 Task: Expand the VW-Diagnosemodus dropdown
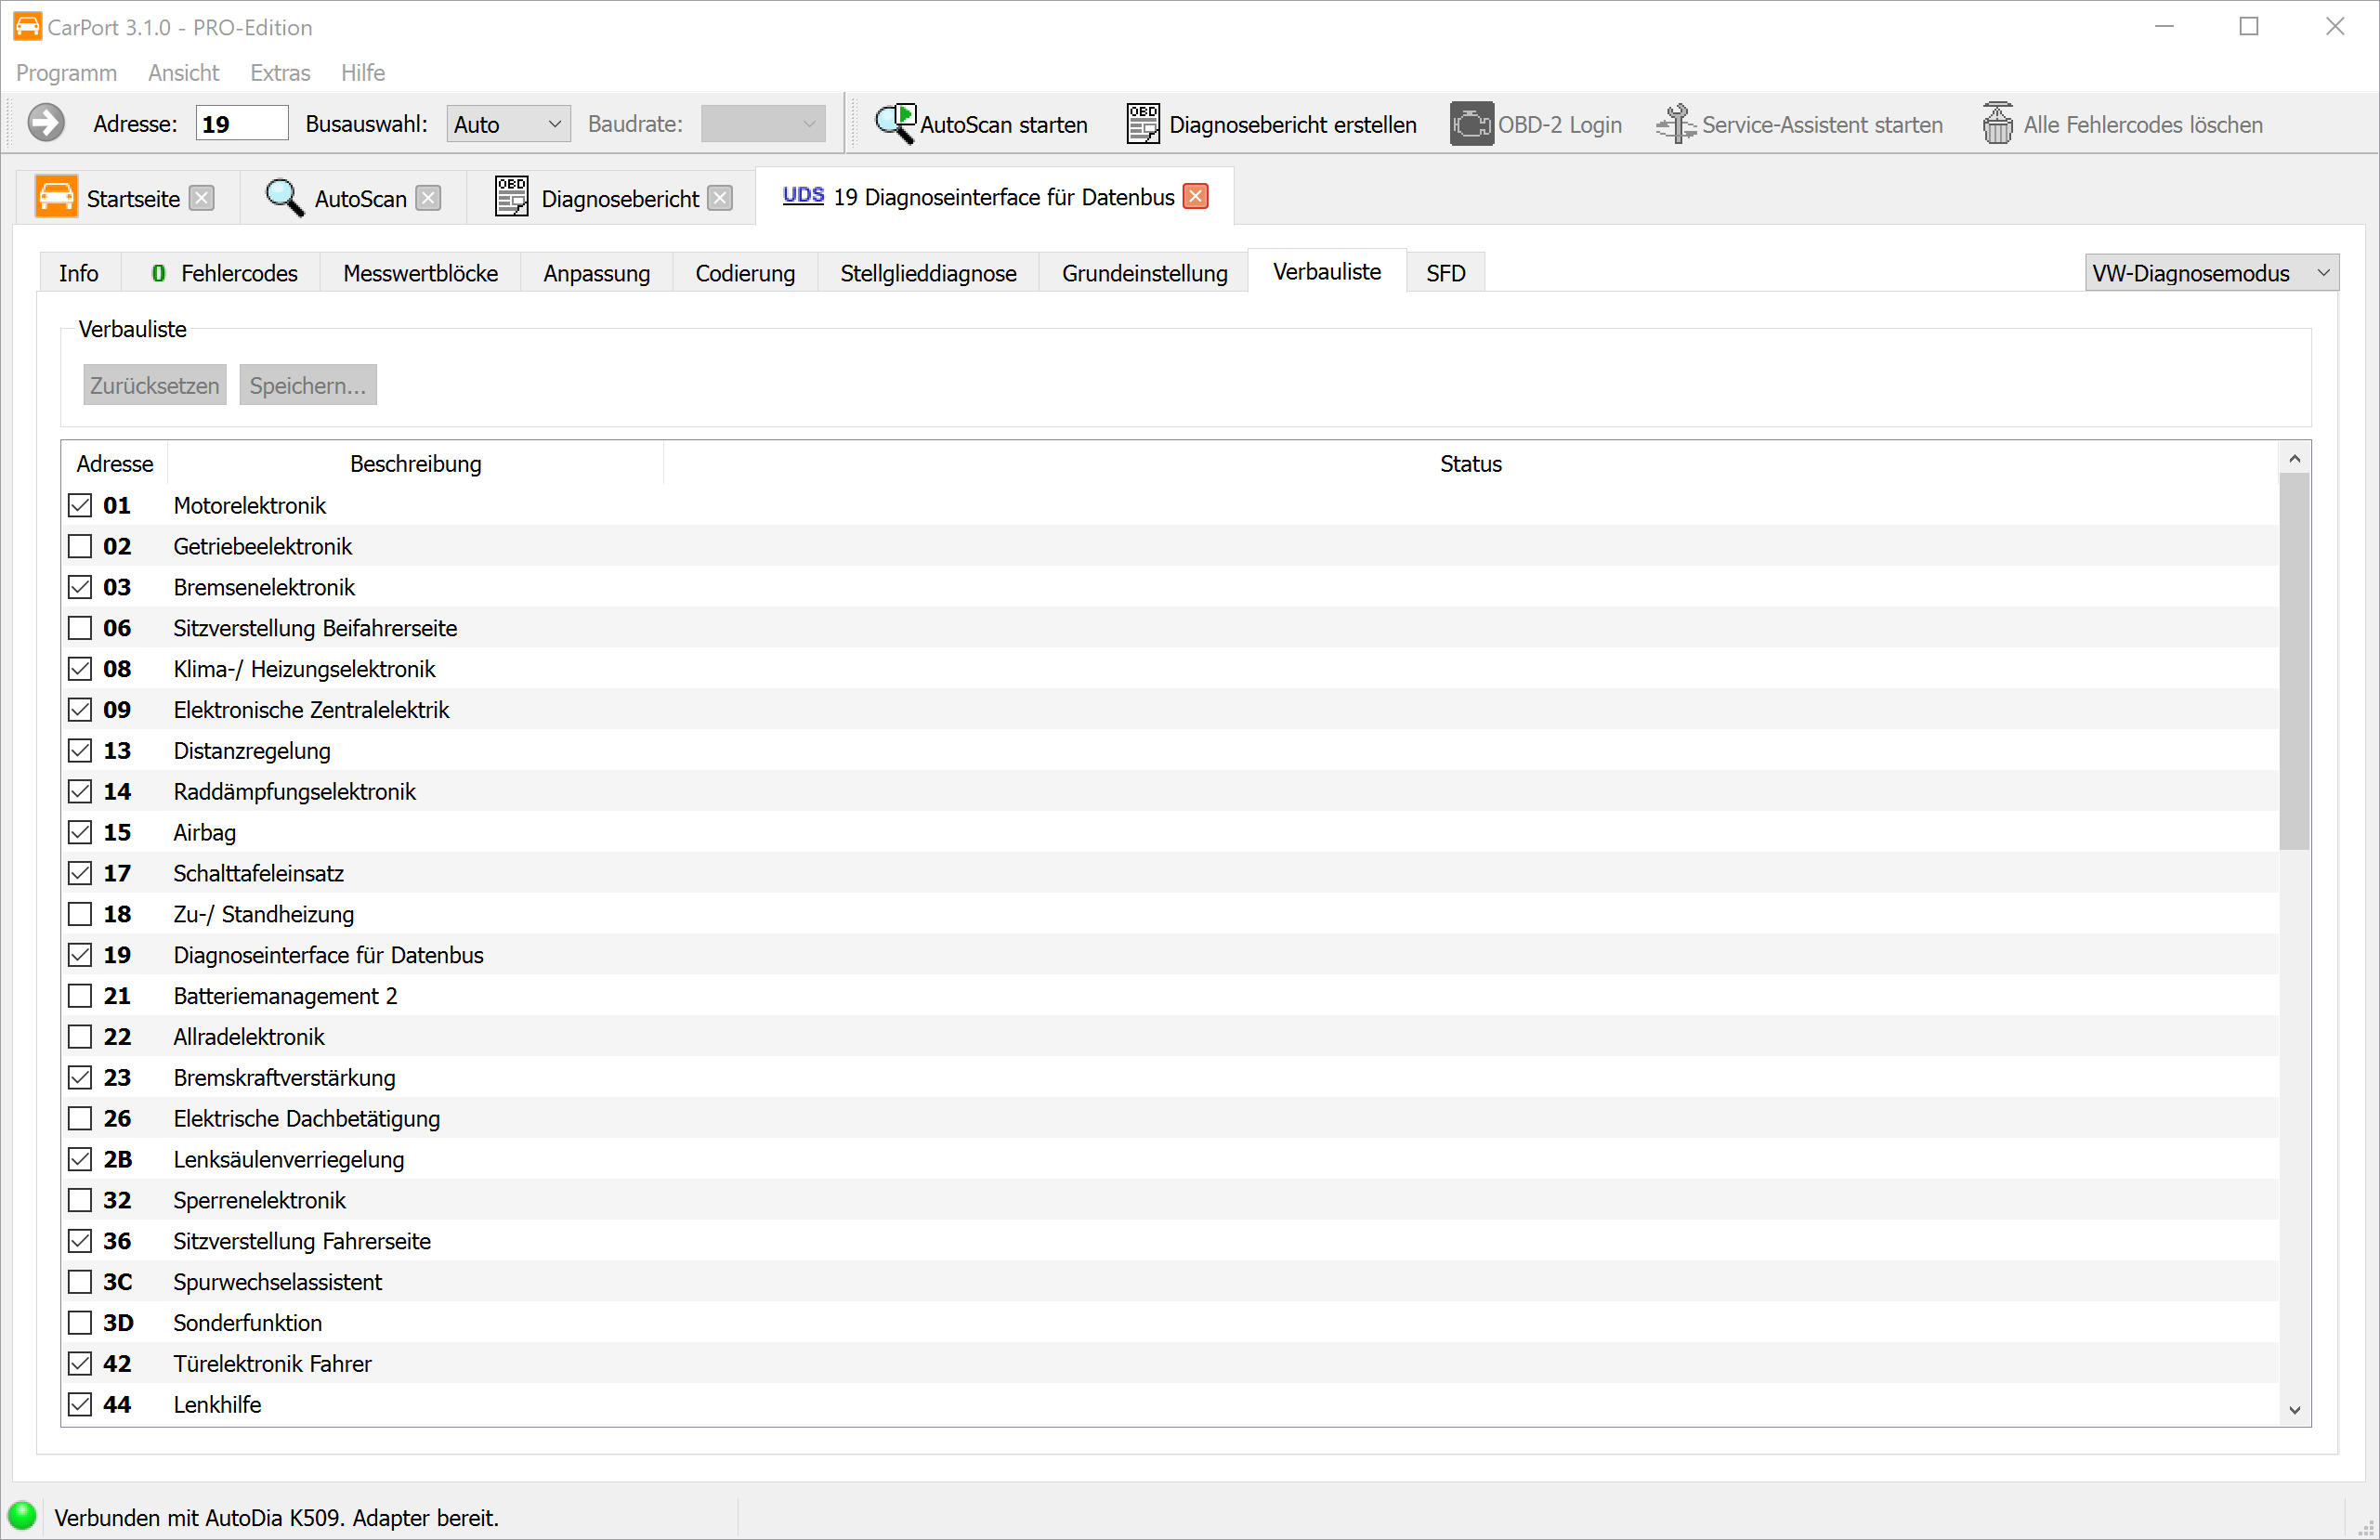point(2211,273)
